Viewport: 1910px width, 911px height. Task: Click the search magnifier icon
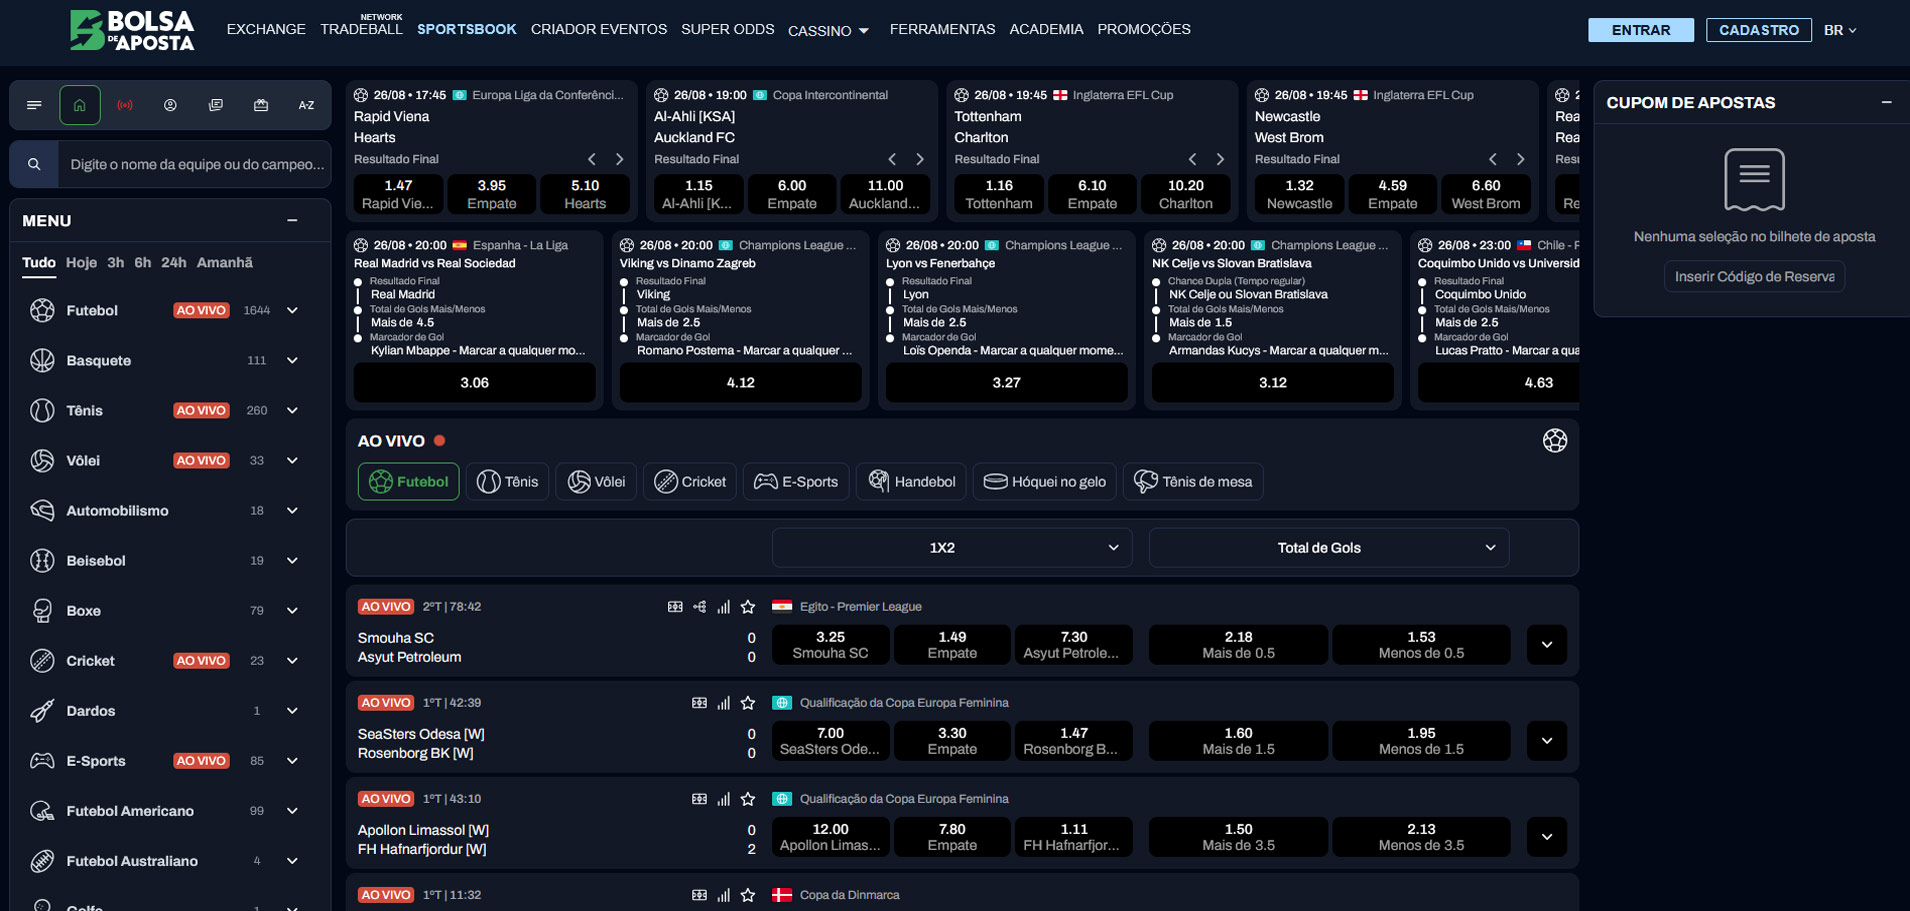(34, 164)
